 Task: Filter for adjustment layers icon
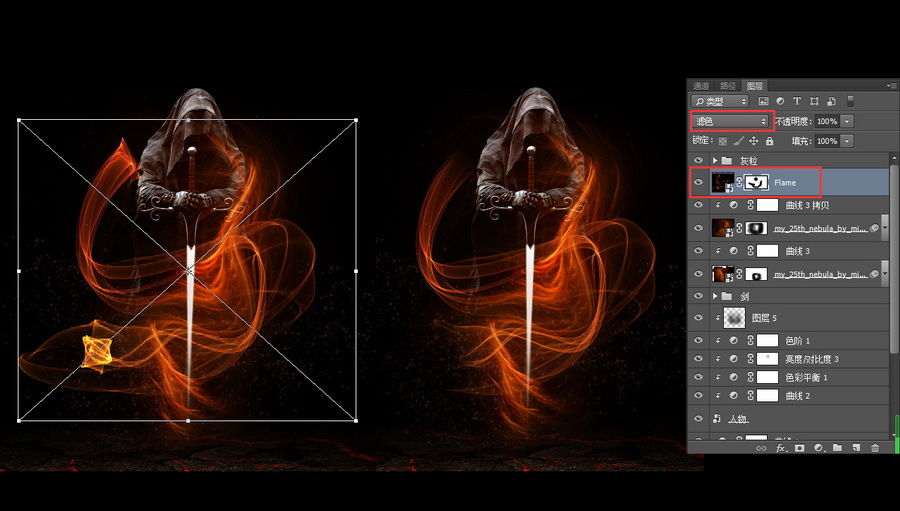click(780, 101)
